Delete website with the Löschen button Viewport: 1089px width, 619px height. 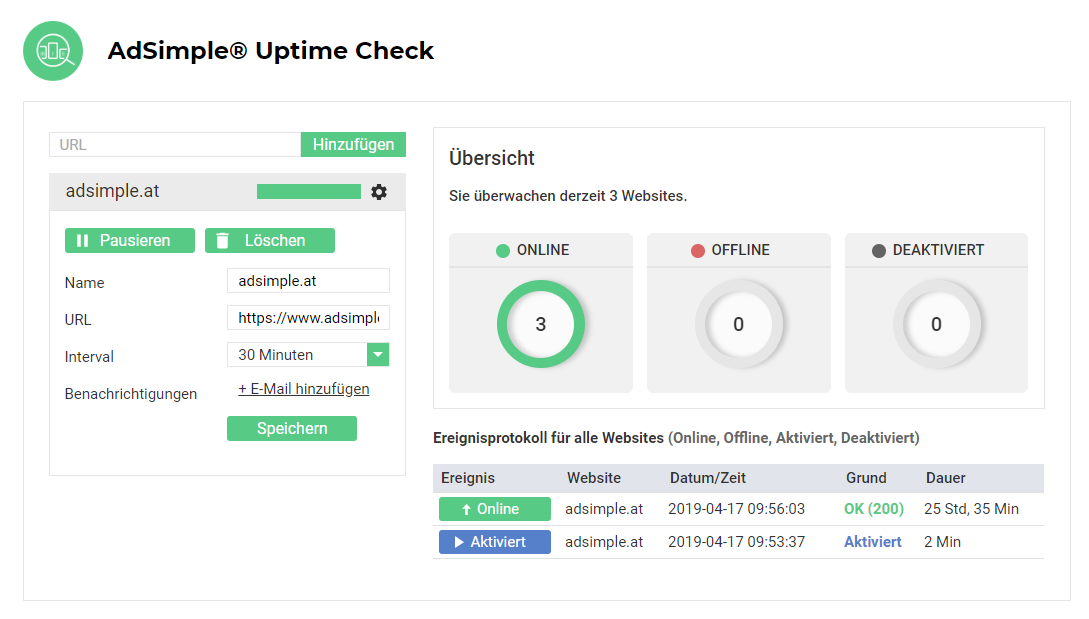coord(269,241)
